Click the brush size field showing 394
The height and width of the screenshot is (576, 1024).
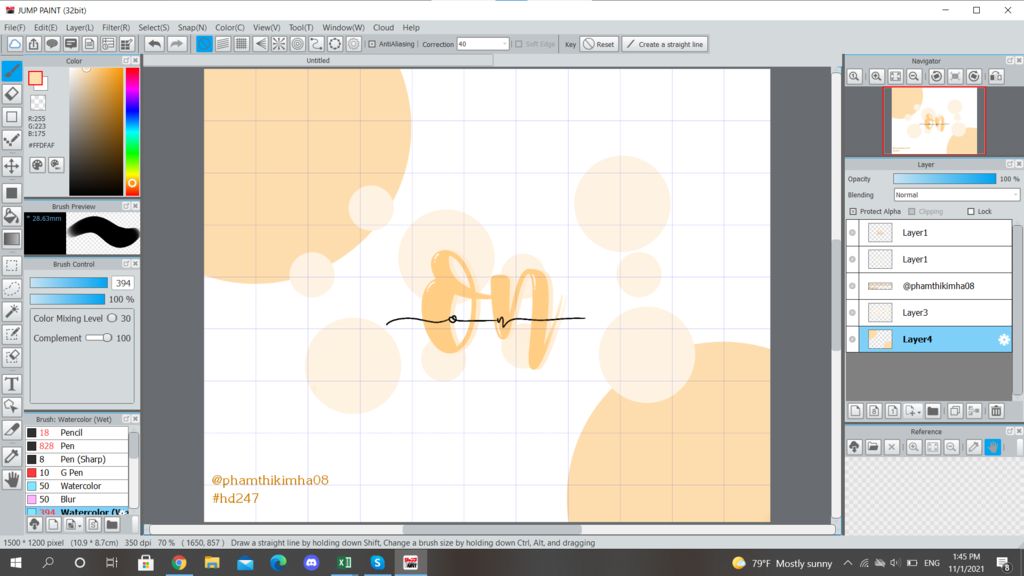pyautogui.click(x=122, y=283)
